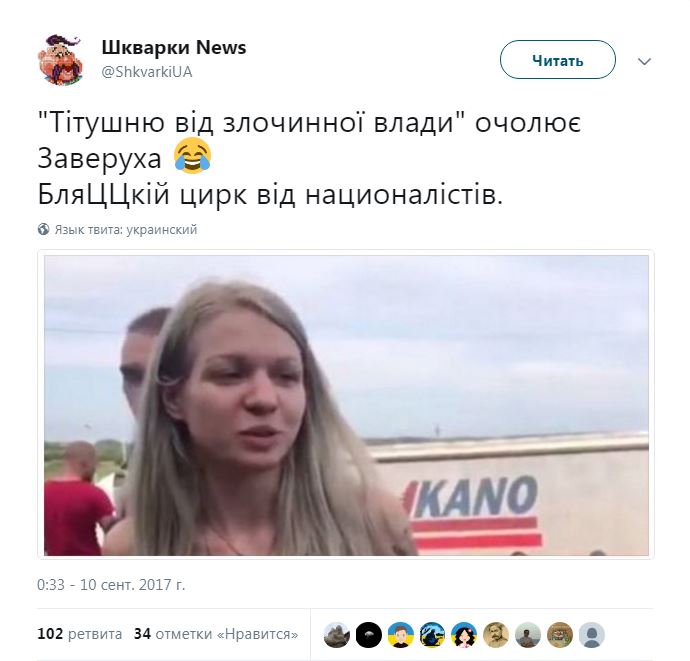Click the Язык твита: украинский label

[126, 229]
